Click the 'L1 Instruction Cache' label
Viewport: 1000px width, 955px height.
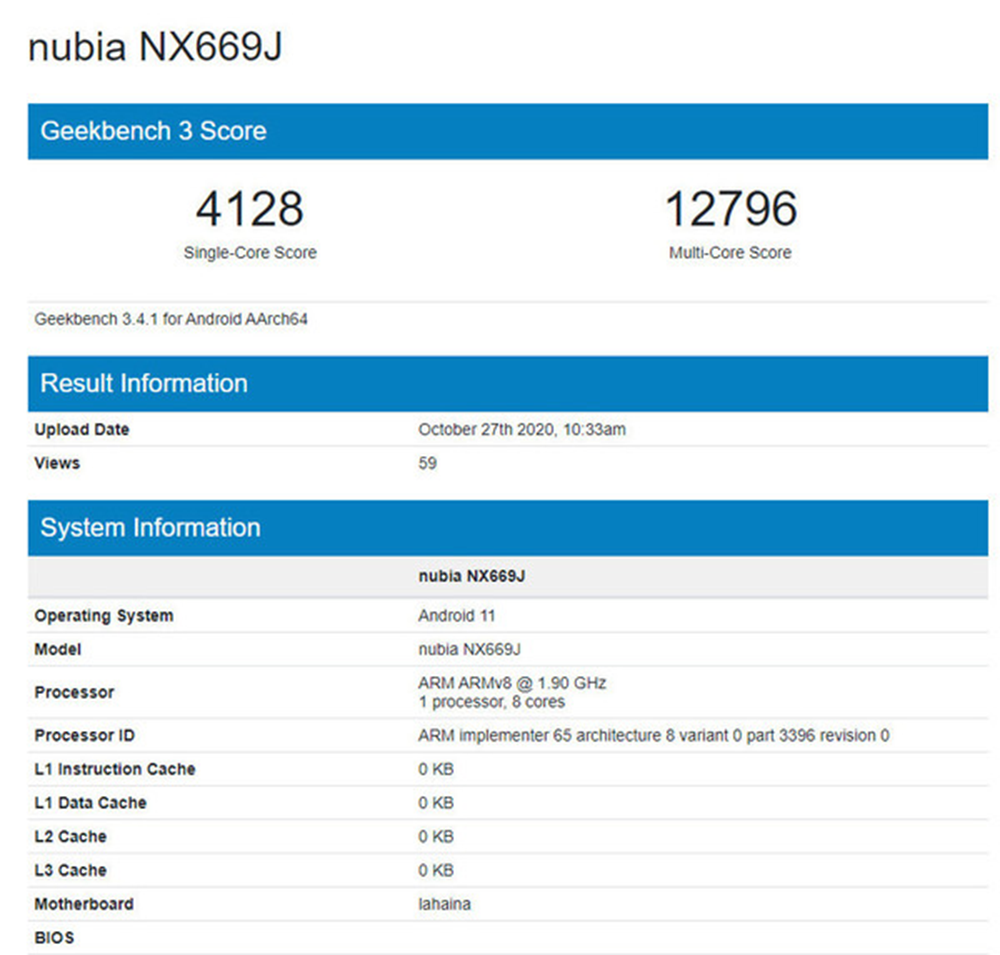click(x=115, y=769)
